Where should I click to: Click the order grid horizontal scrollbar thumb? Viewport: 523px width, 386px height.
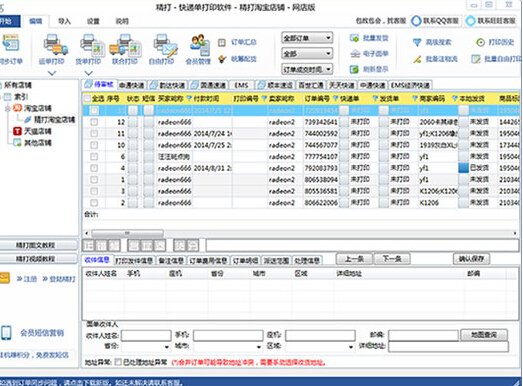pos(127,233)
